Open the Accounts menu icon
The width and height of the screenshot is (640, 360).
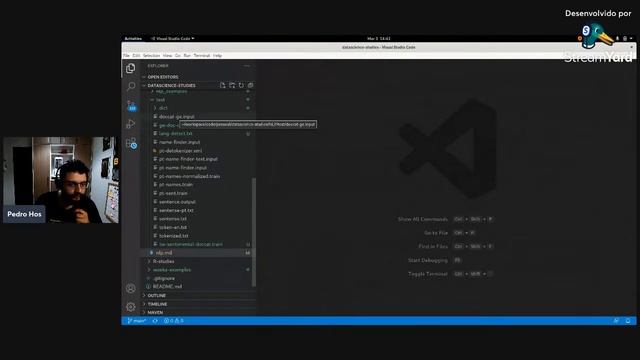click(x=131, y=288)
